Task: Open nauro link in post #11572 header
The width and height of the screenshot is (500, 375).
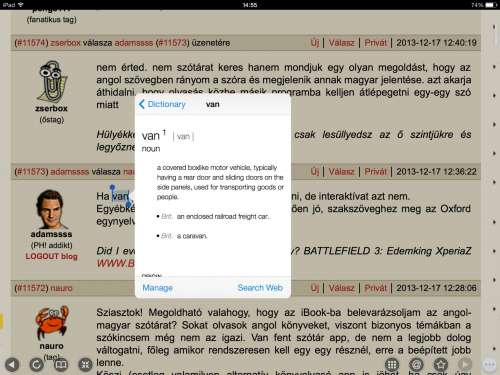Action: pyautogui.click(x=61, y=288)
